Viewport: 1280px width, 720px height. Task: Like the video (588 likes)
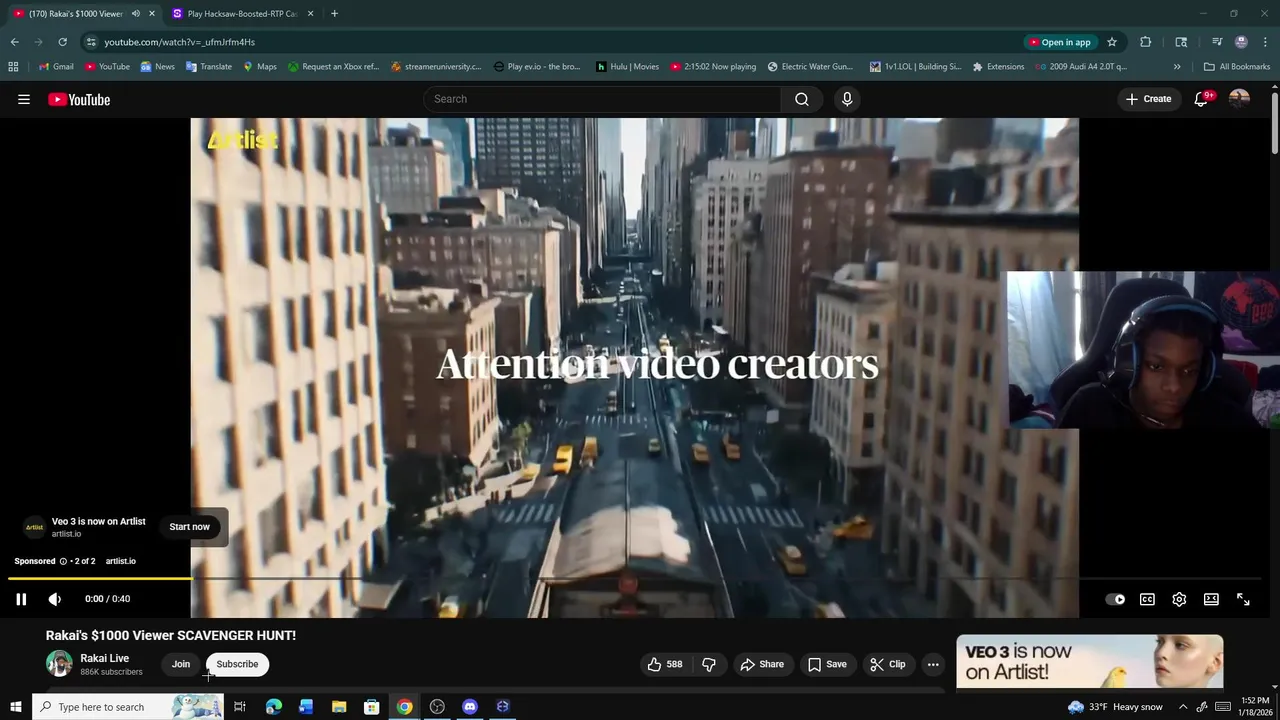pyautogui.click(x=665, y=664)
